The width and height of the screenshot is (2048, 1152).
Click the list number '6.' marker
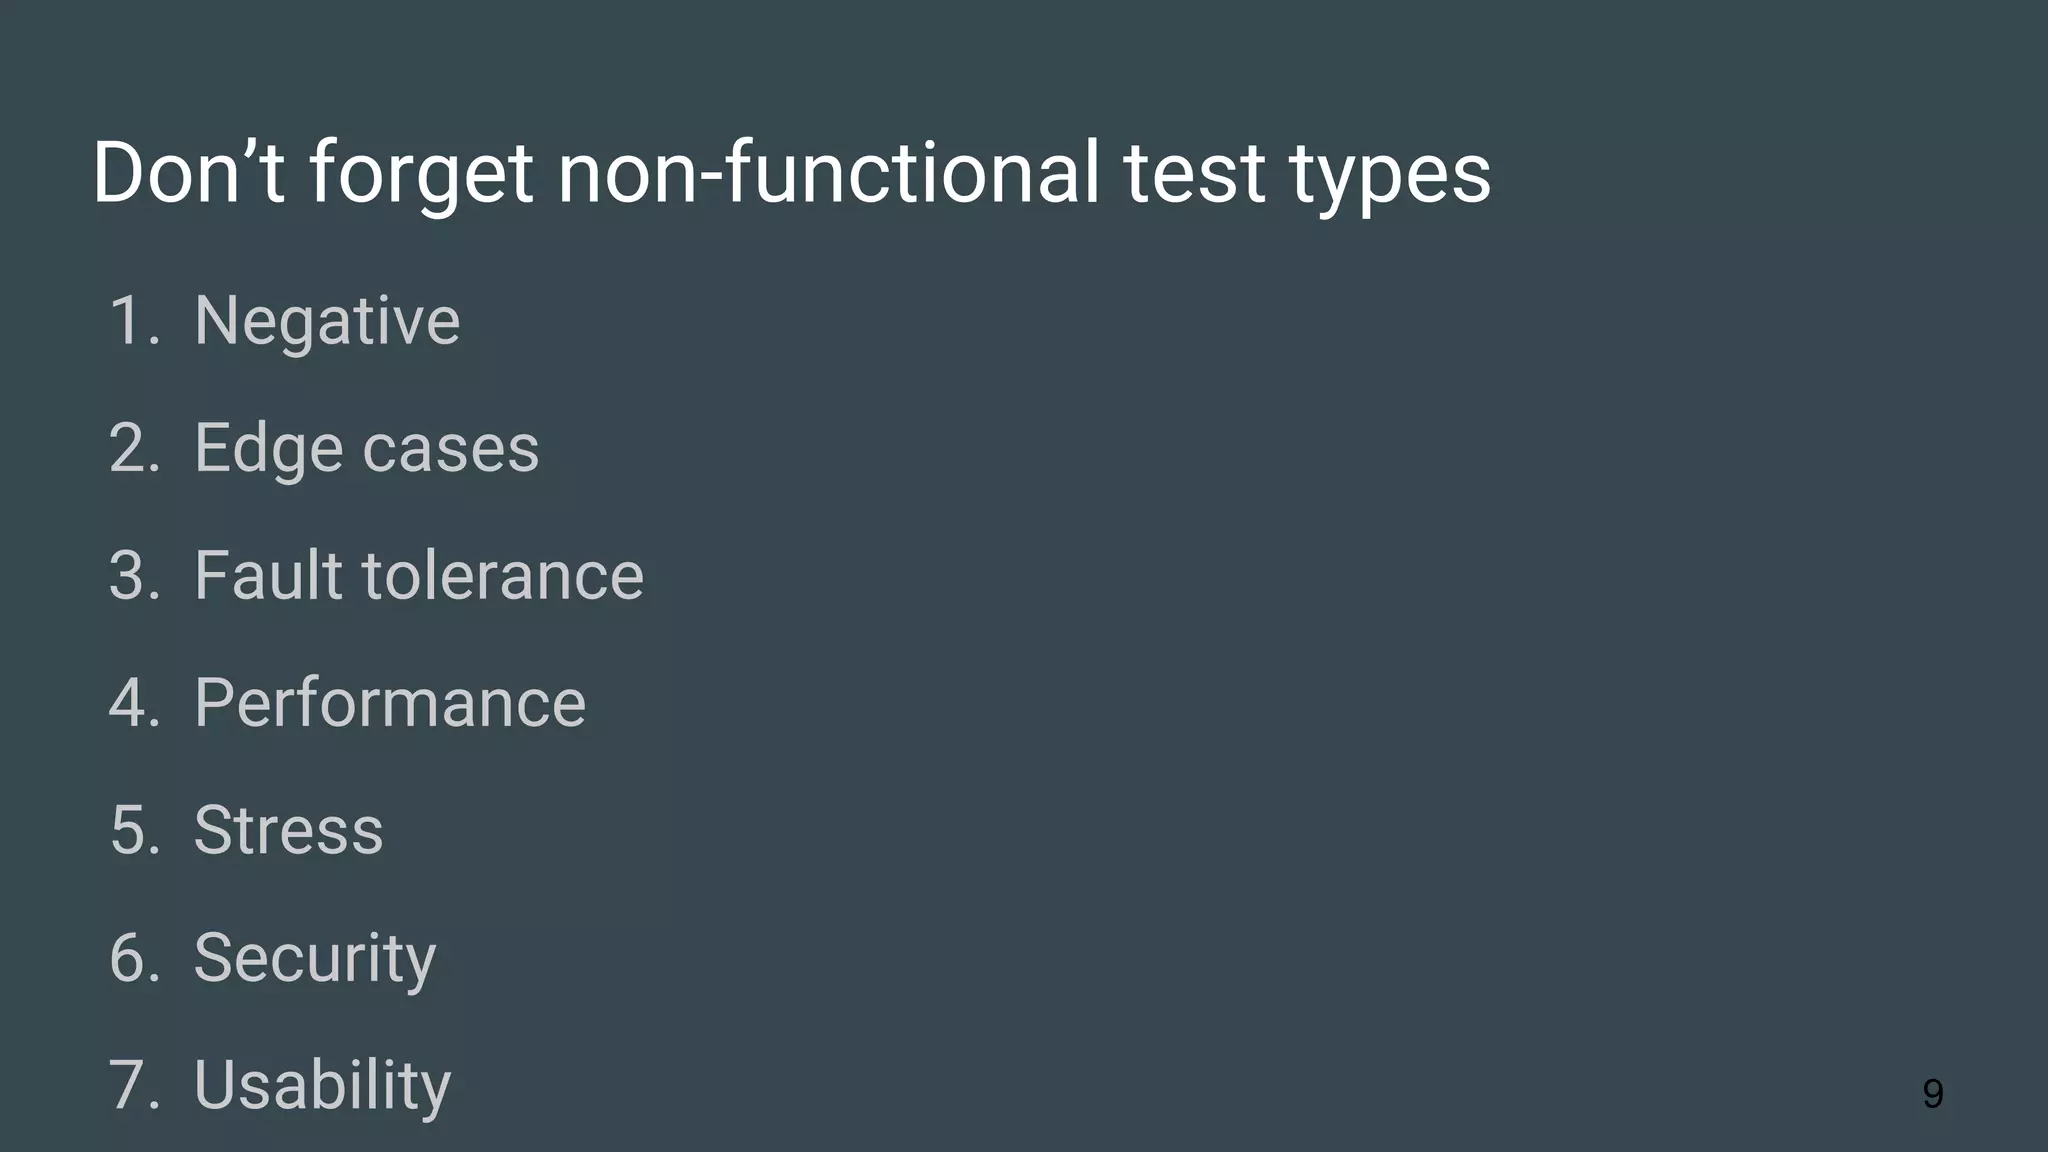[135, 958]
